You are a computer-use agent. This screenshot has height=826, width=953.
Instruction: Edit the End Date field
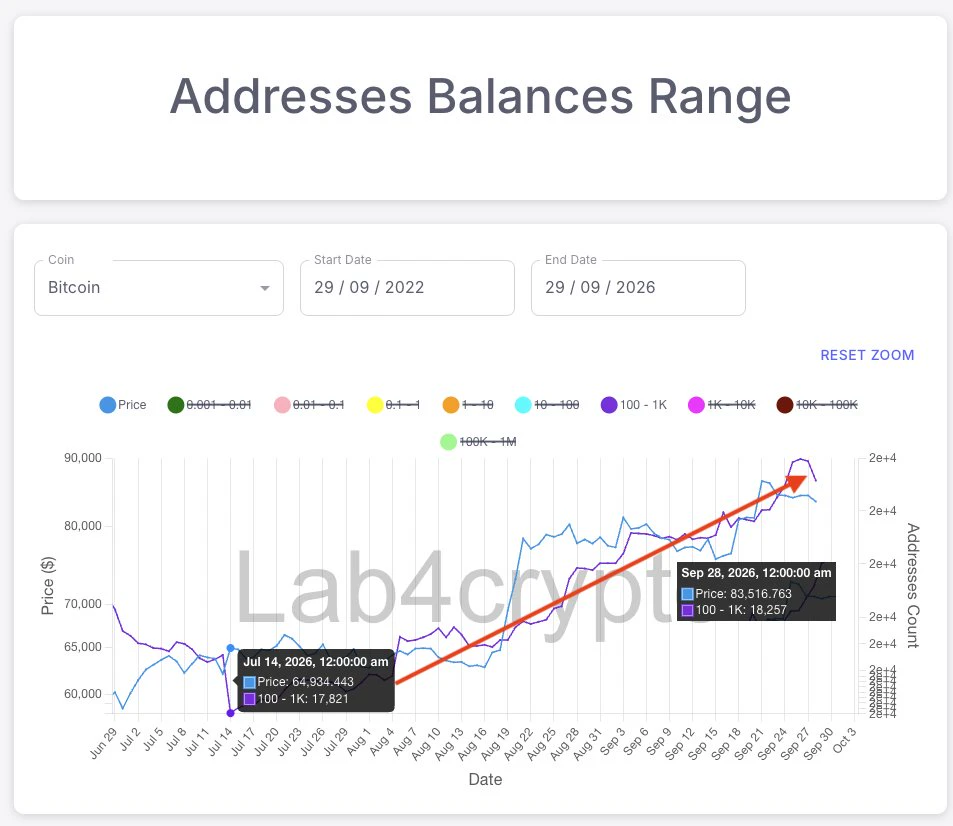tap(638, 287)
